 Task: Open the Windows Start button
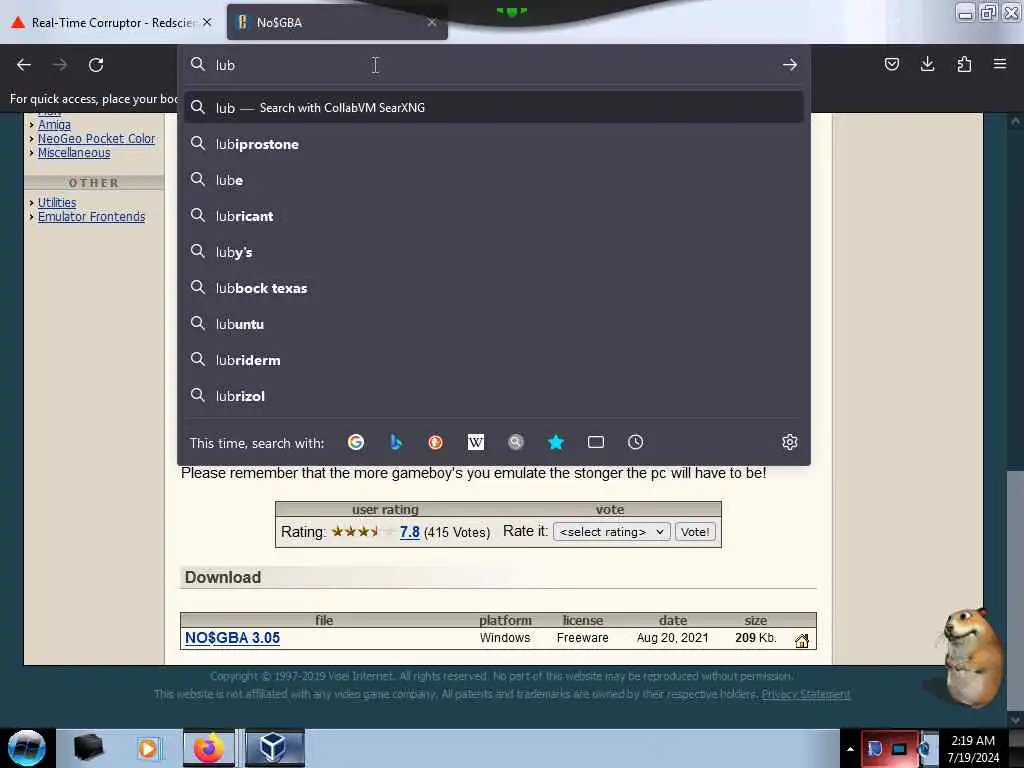coord(27,748)
